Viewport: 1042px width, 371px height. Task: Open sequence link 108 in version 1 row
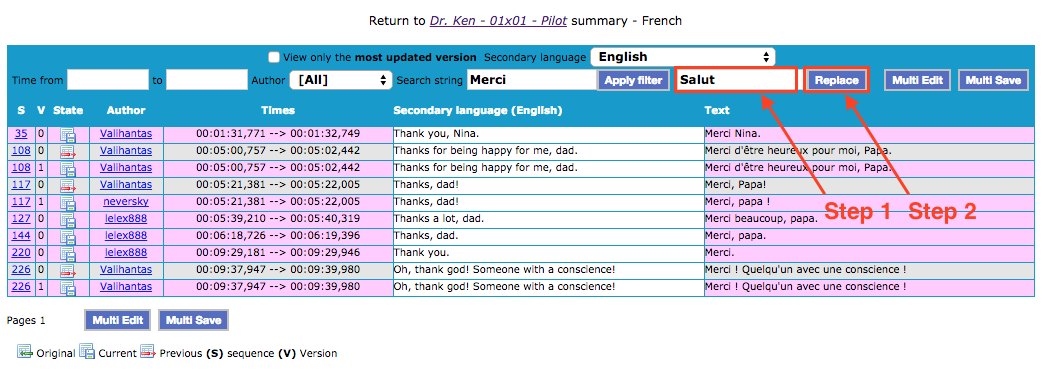[x=21, y=168]
